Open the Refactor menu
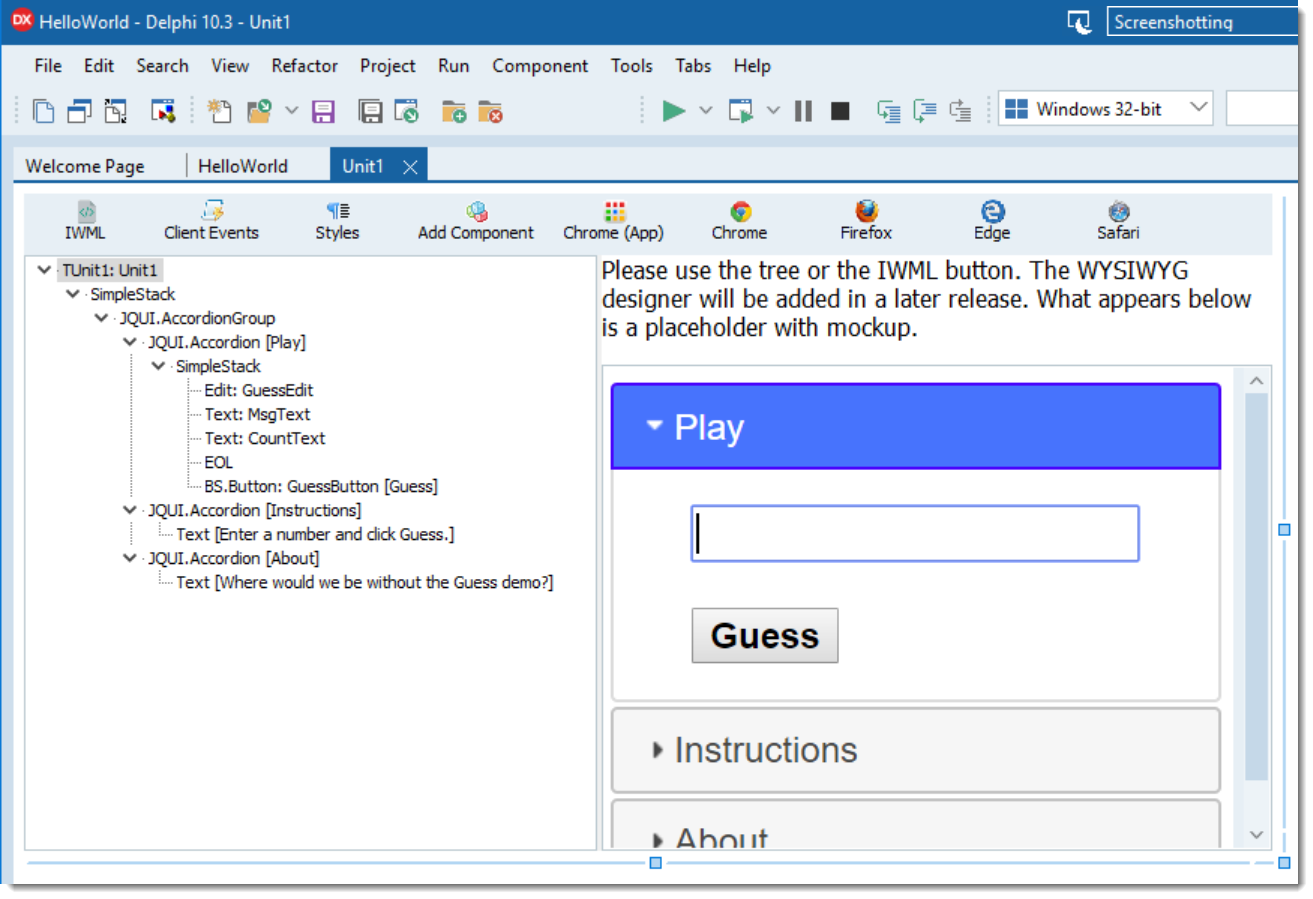The height and width of the screenshot is (899, 1313). click(304, 66)
